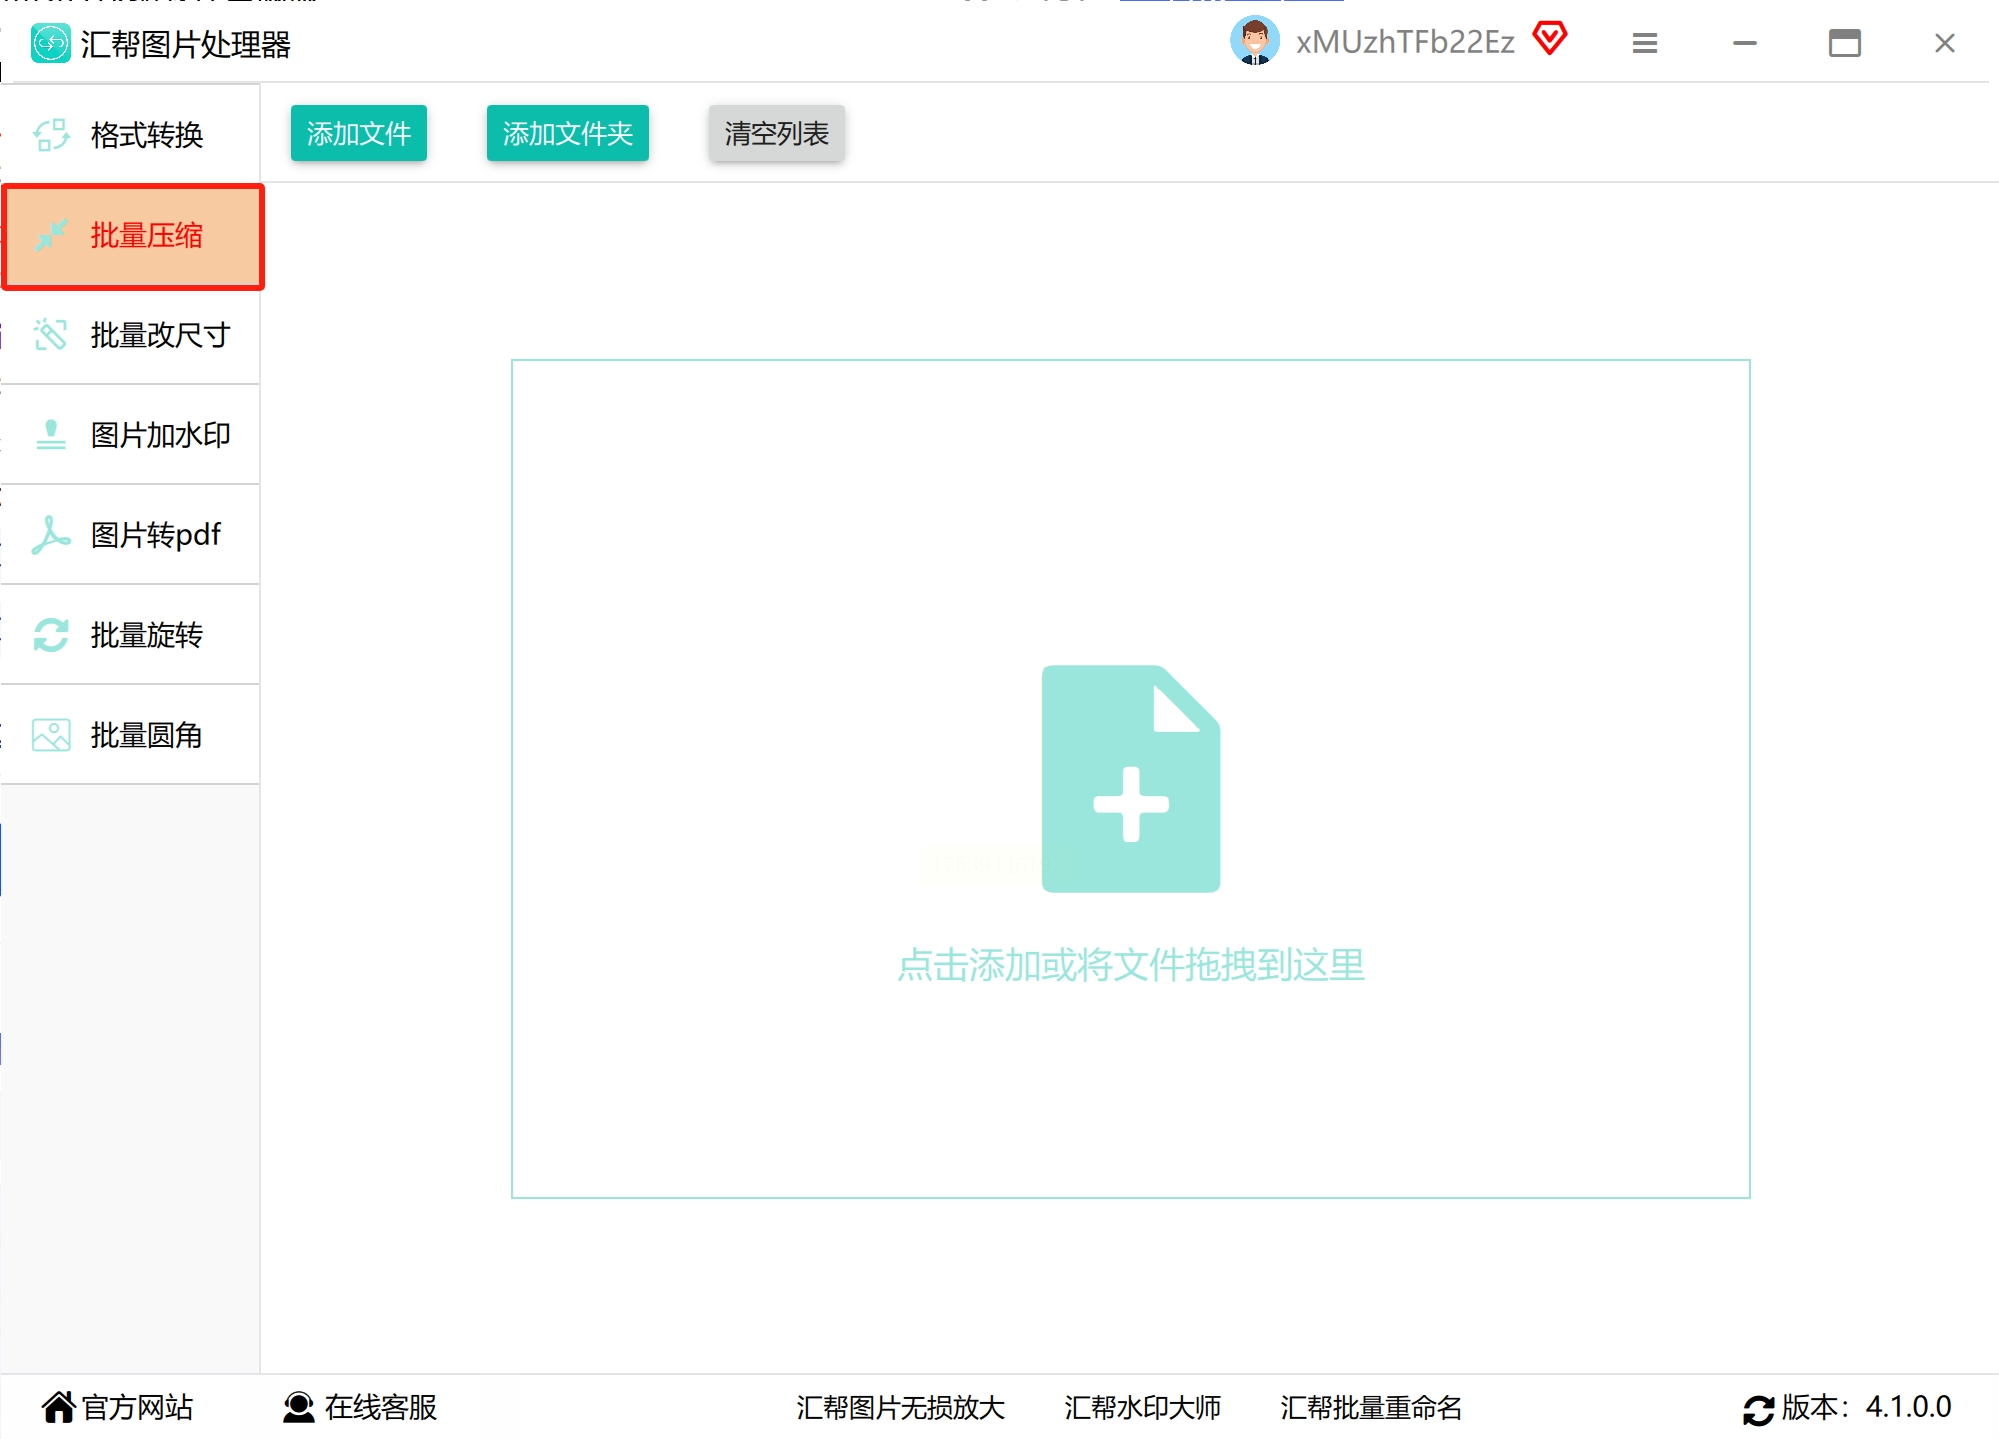Open 汇帮图片无损放大 link

point(901,1407)
